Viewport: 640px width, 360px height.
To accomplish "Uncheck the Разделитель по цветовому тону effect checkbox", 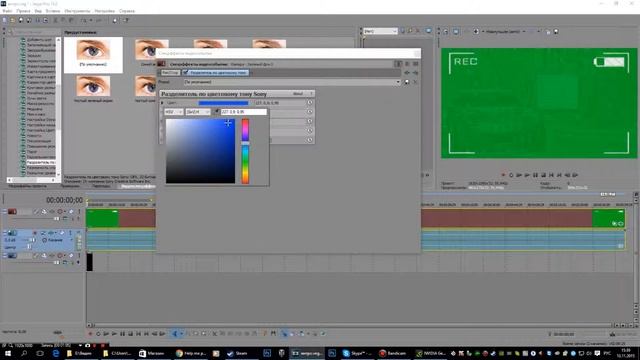I will 186,73.
